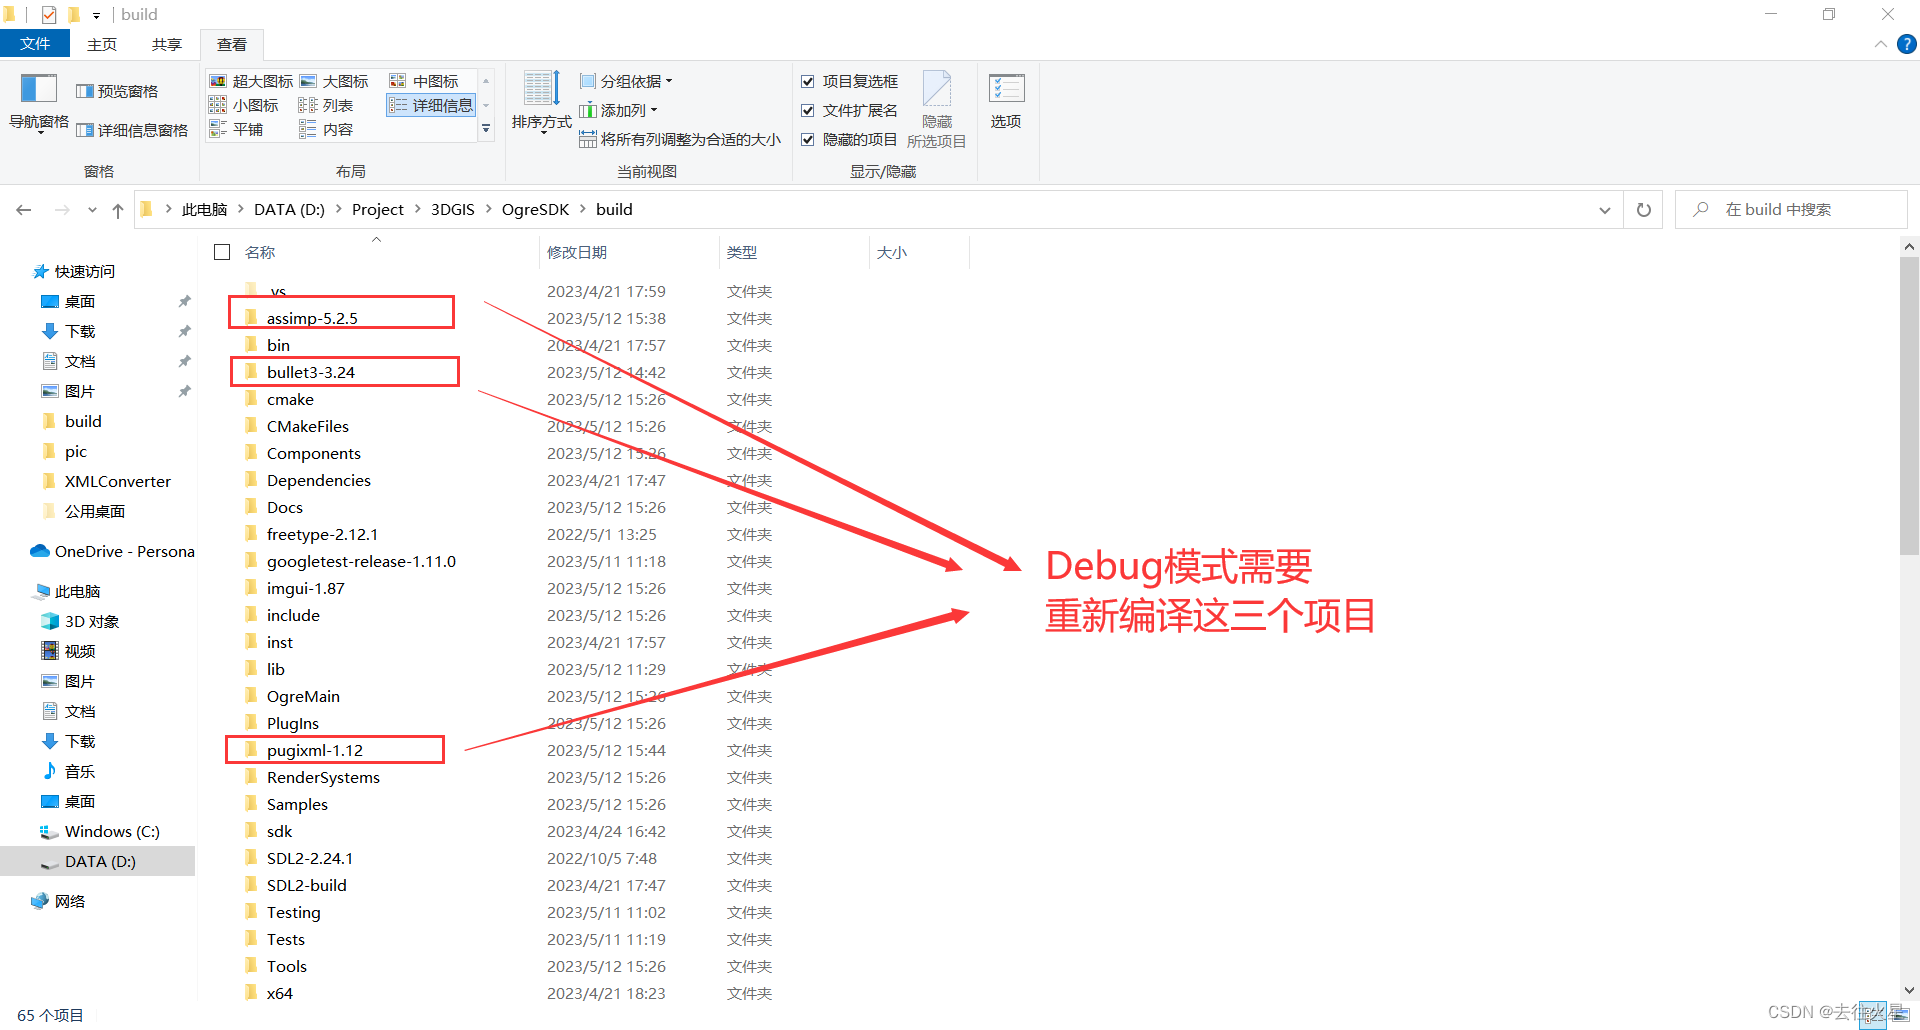Select the SDL2-2.24.1 folder
Viewport: 1920px width, 1030px height.
(310, 858)
